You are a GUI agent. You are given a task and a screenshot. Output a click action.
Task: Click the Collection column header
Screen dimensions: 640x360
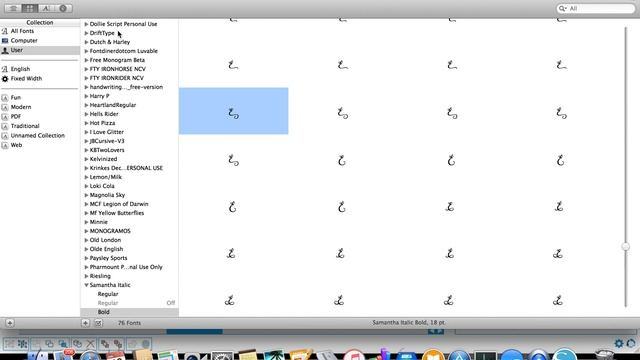[40, 22]
